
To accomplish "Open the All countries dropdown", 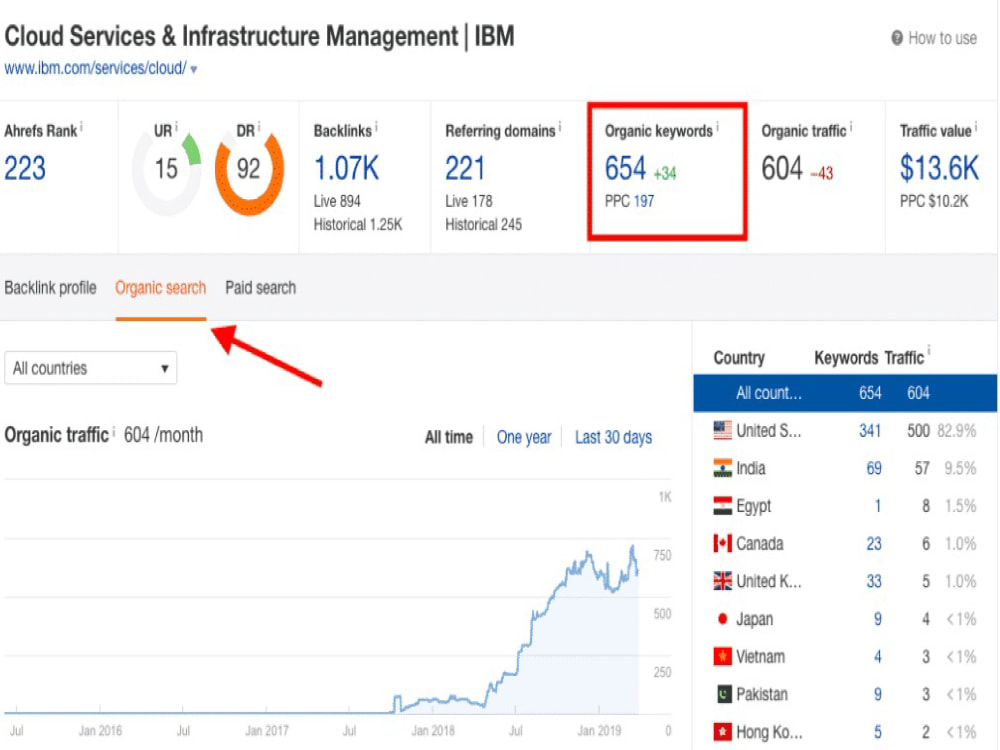I will (x=91, y=368).
